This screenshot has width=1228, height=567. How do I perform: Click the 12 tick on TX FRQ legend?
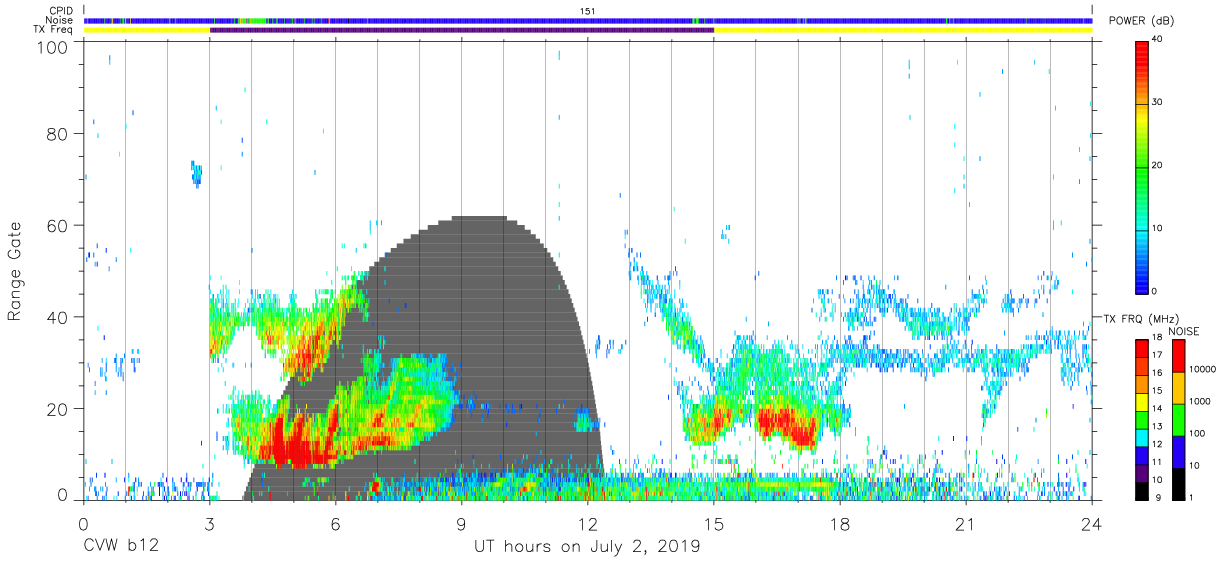(x=1155, y=443)
